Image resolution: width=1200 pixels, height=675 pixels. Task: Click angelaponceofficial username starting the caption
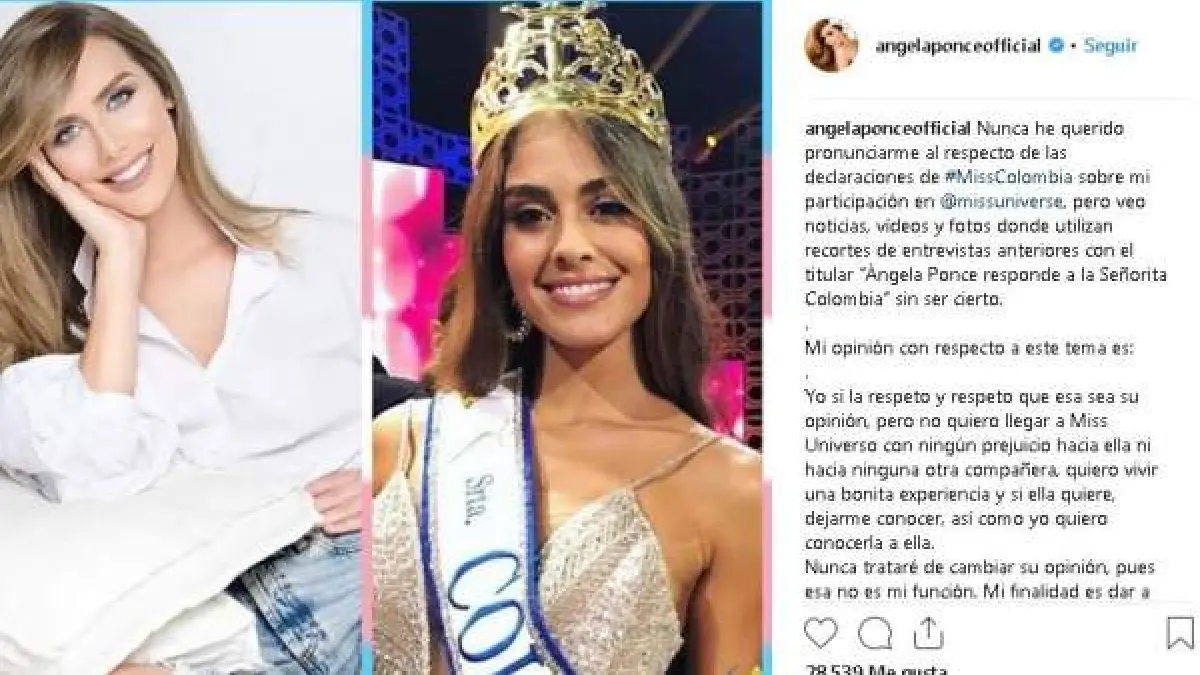click(888, 129)
